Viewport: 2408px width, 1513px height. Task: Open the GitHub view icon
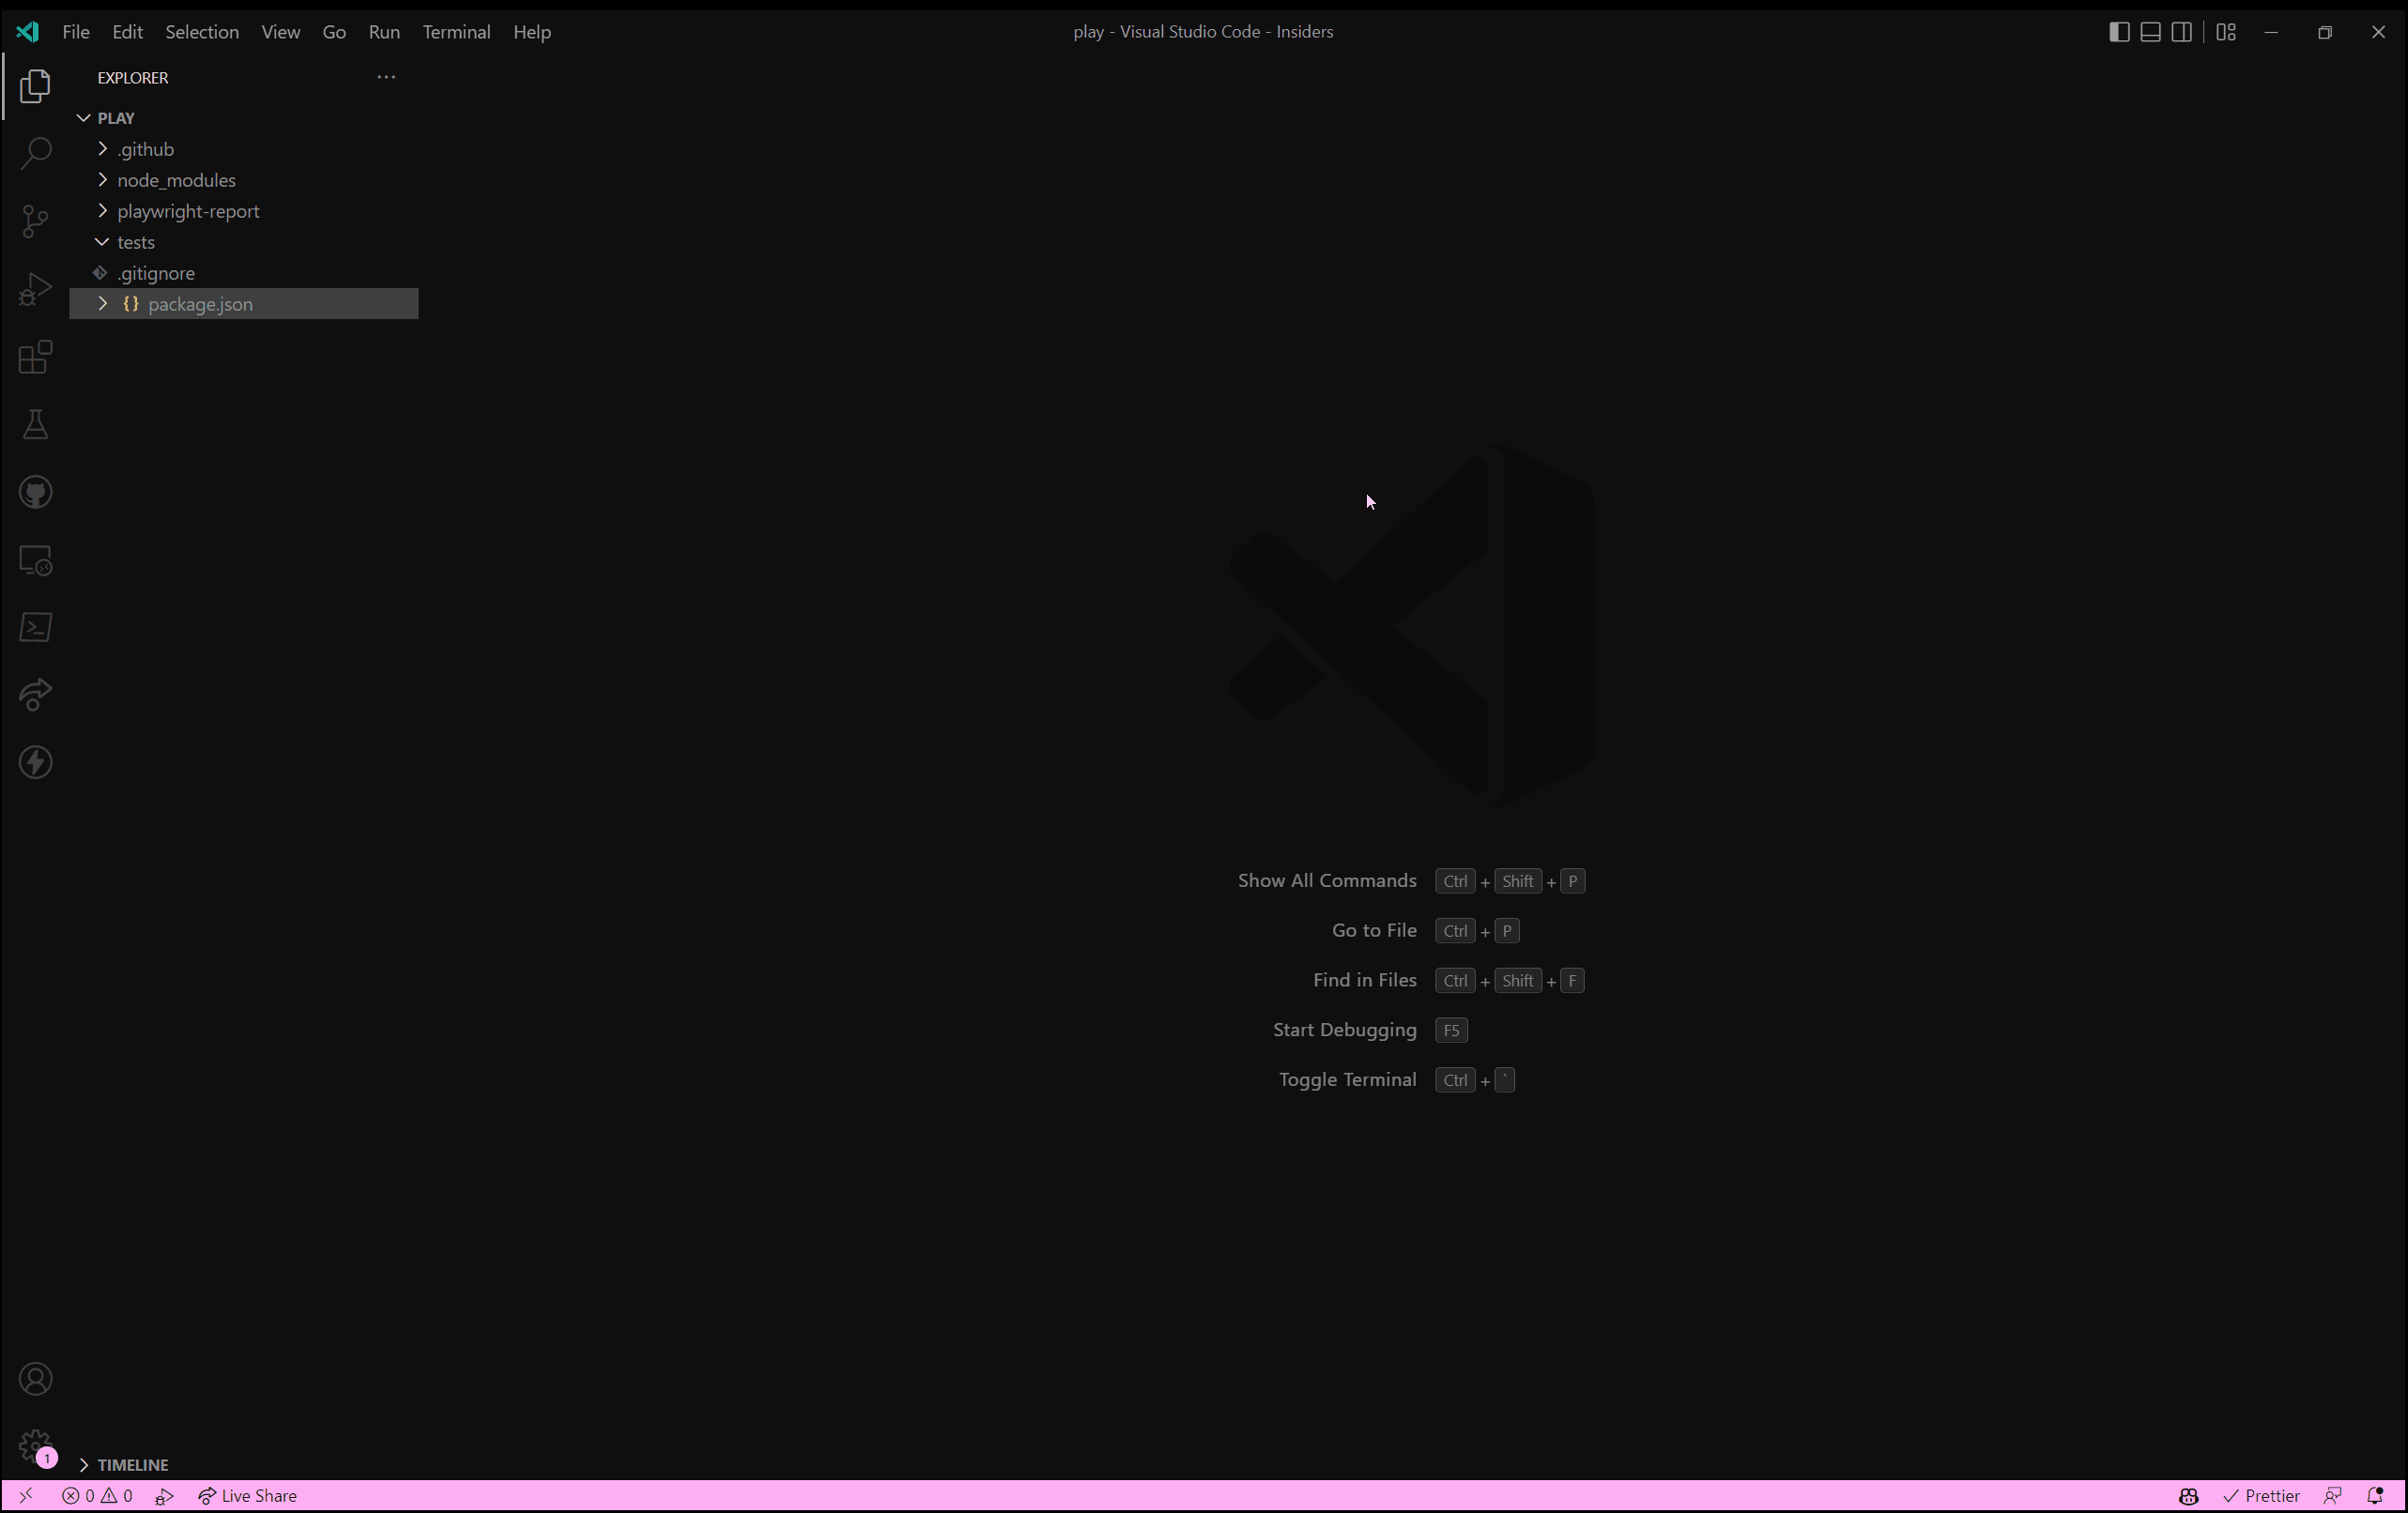(x=35, y=492)
